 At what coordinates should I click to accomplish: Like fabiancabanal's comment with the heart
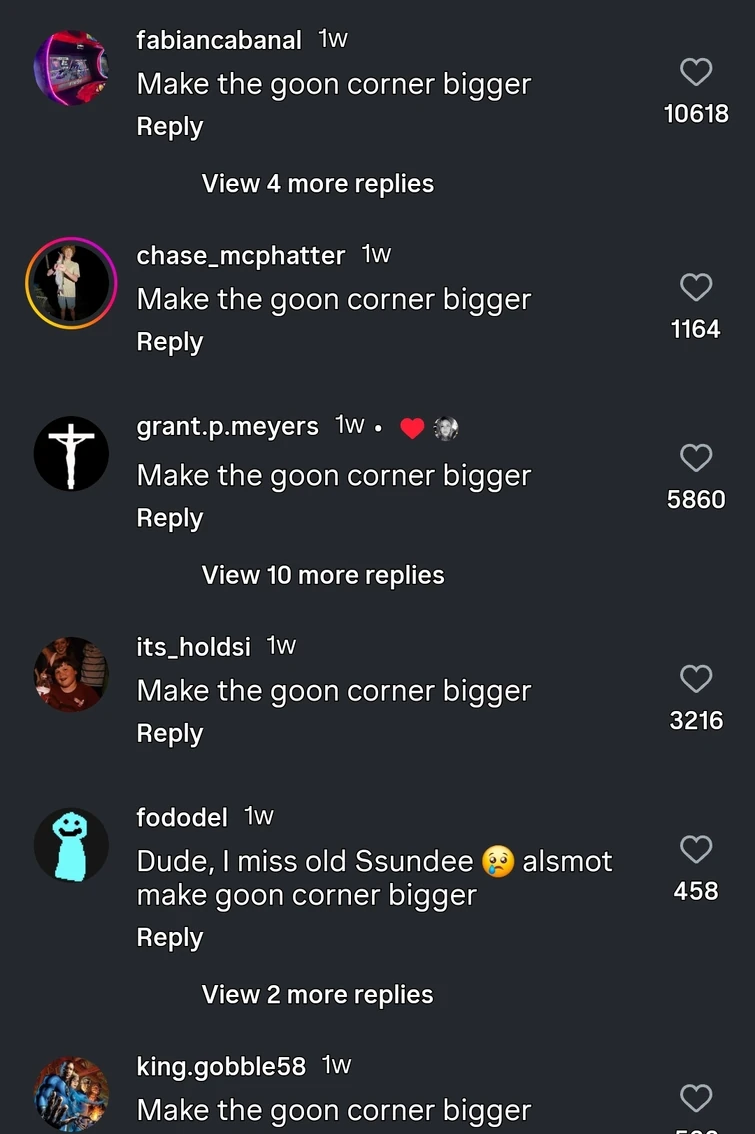pyautogui.click(x=696, y=72)
